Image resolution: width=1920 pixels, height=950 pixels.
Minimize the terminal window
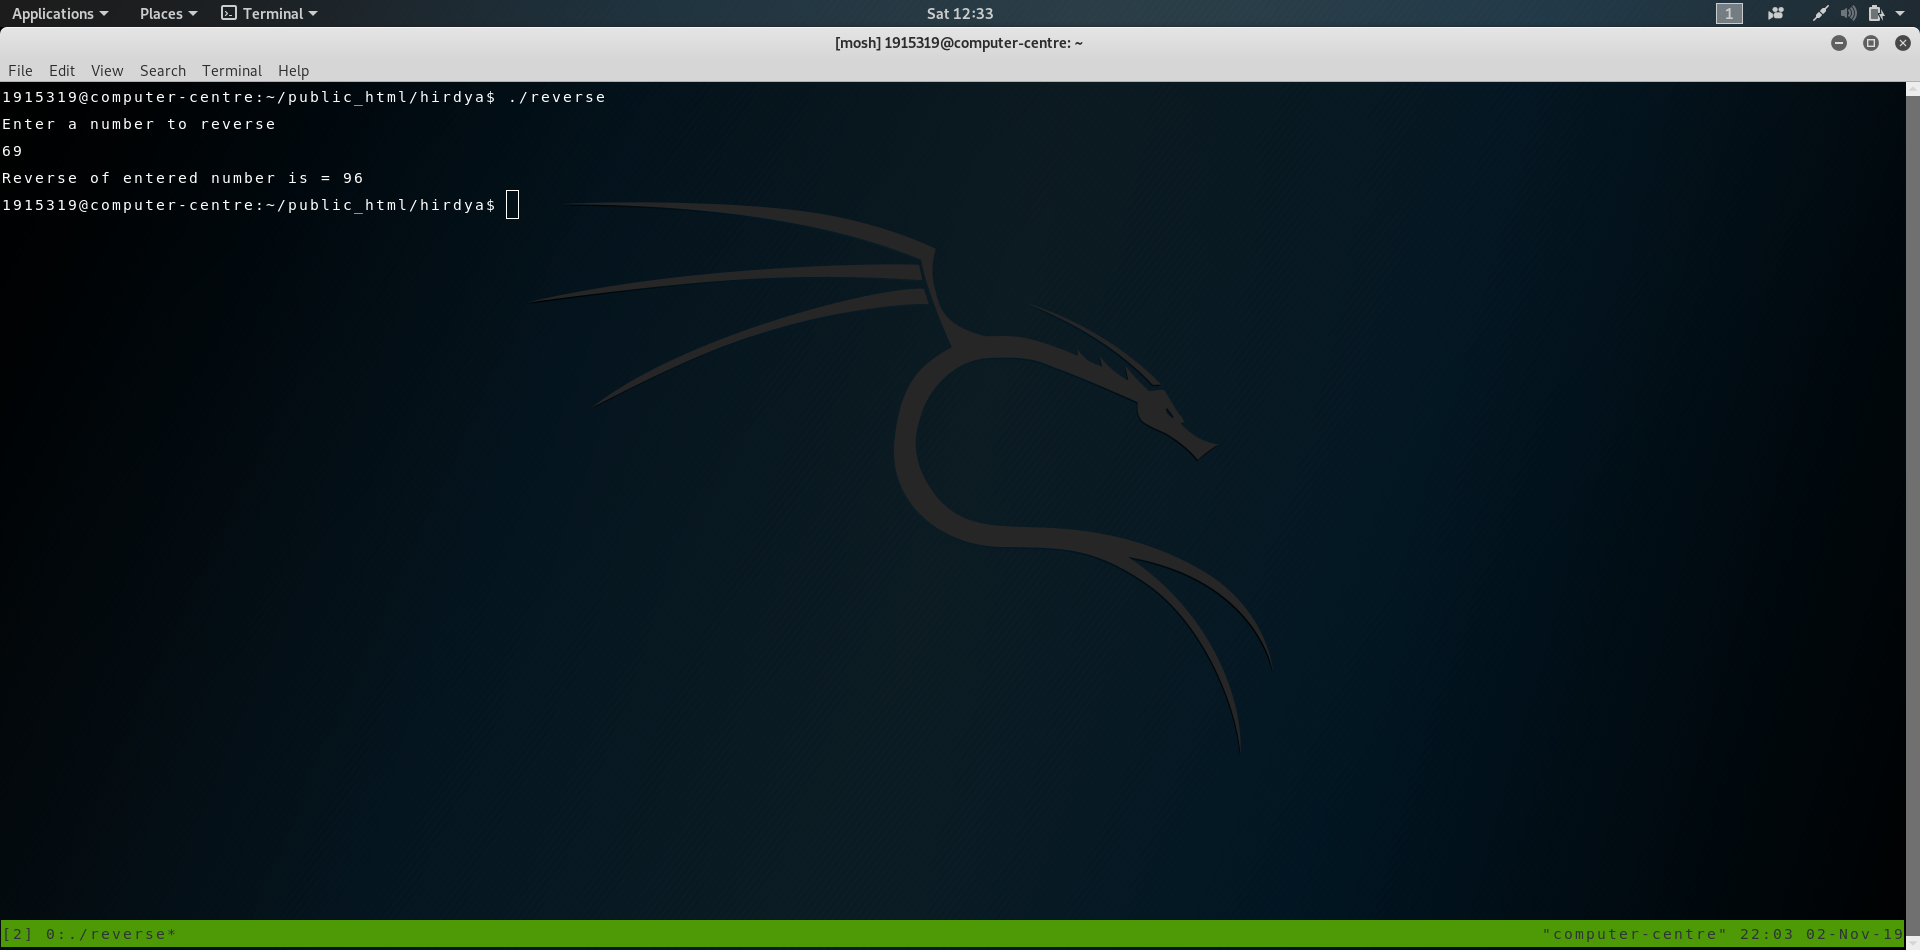pos(1838,43)
